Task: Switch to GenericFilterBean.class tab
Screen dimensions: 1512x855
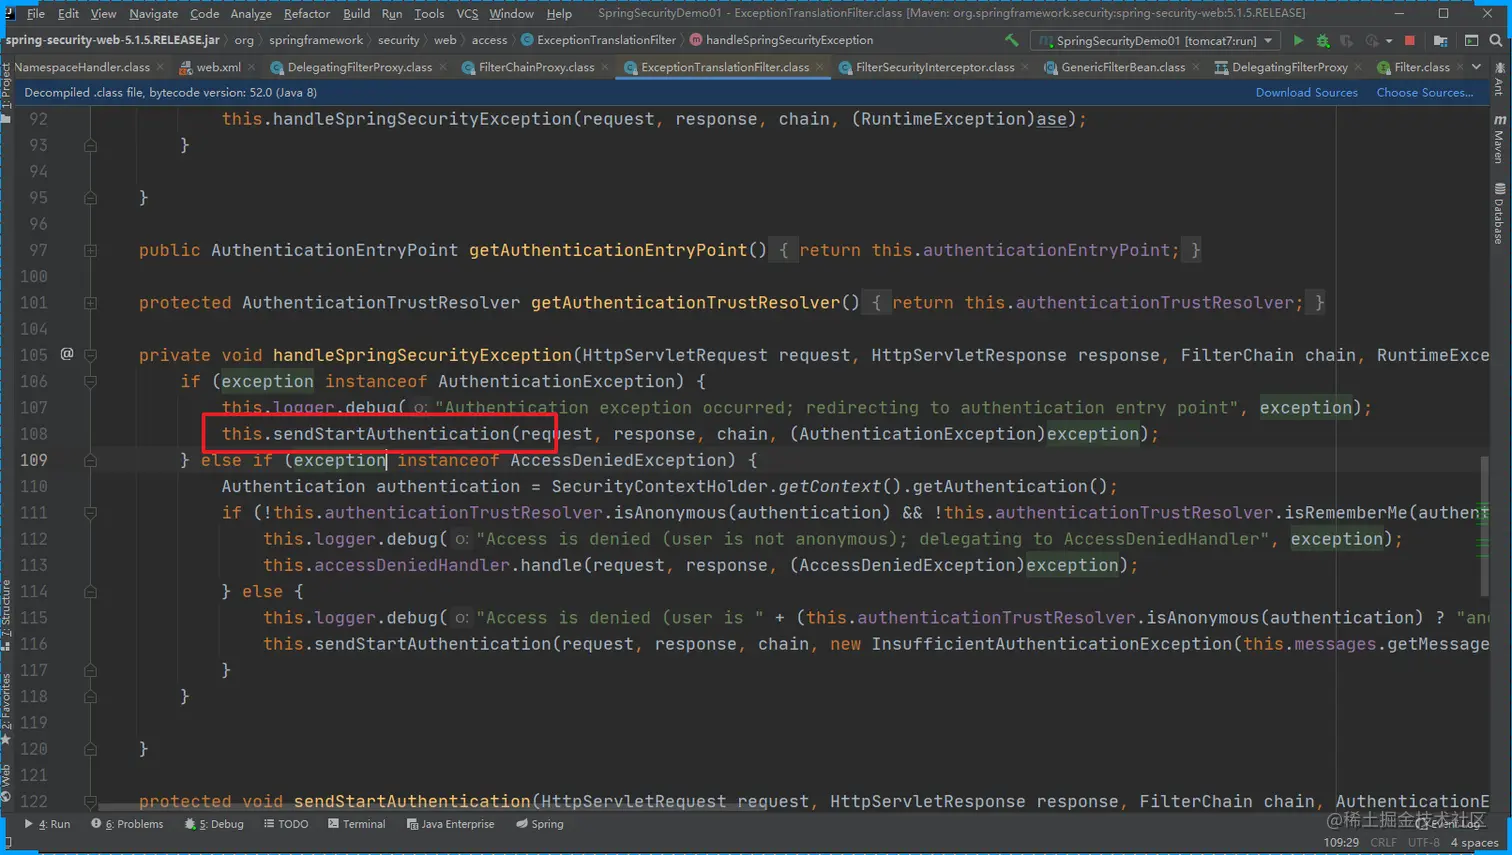Action: [1123, 67]
